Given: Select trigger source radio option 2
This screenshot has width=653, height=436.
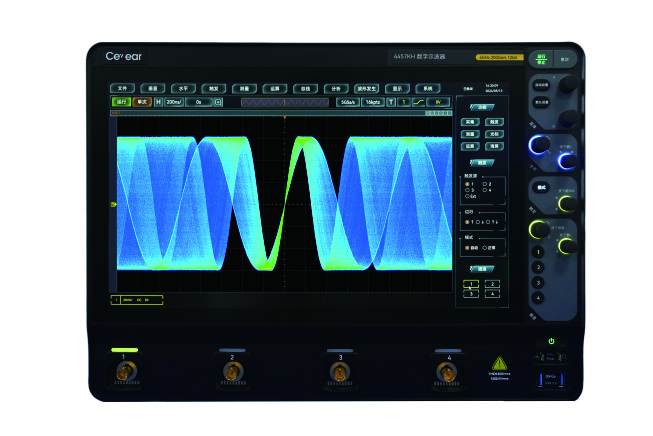Looking at the screenshot, I should 487,184.
